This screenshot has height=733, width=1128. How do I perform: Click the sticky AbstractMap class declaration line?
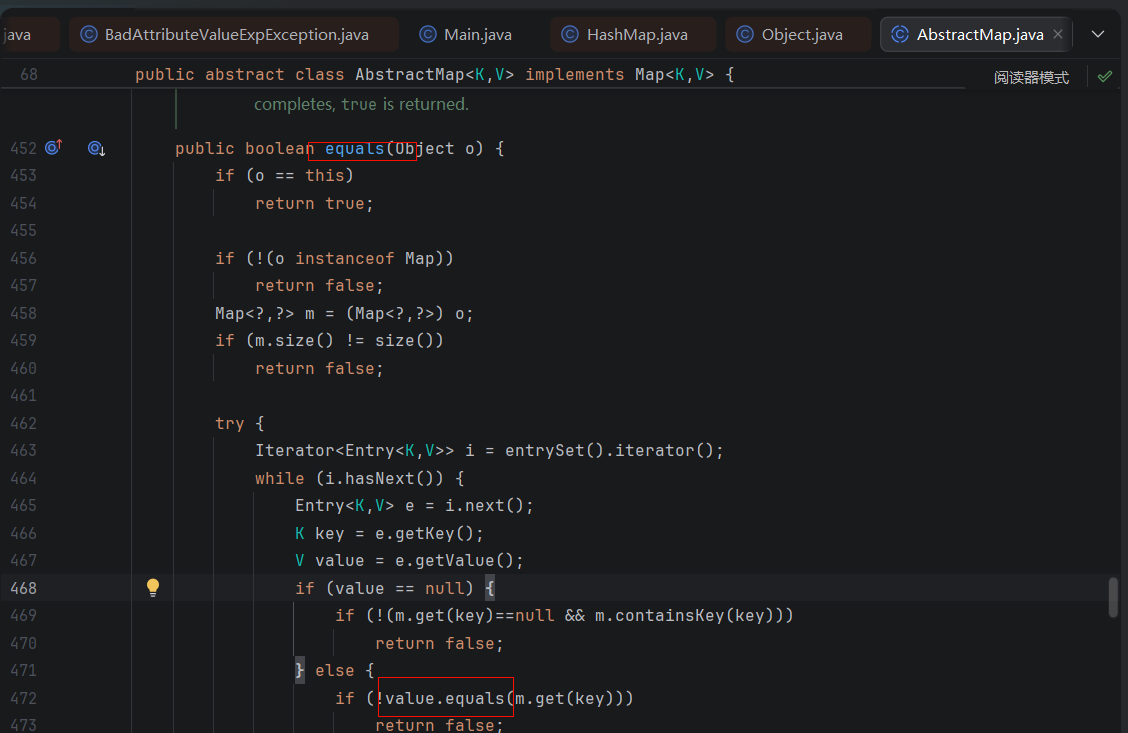pyautogui.click(x=434, y=75)
